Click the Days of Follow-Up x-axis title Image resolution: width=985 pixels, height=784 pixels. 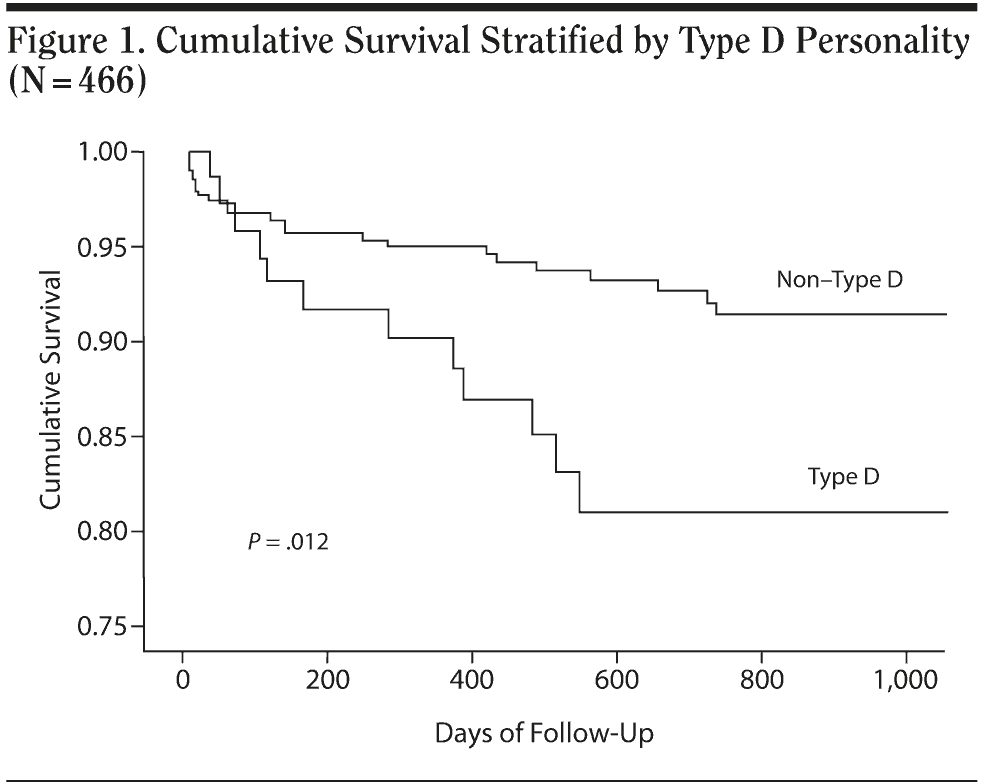pos(545,733)
